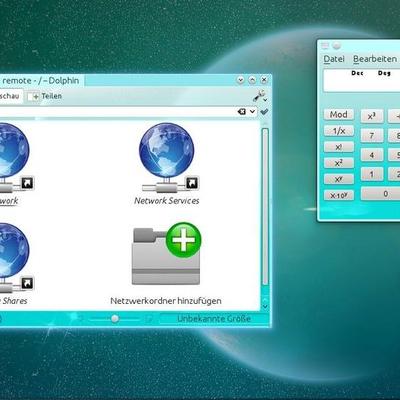Confirm location with the checkmark icon
The width and height of the screenshot is (400, 400).
click(264, 112)
